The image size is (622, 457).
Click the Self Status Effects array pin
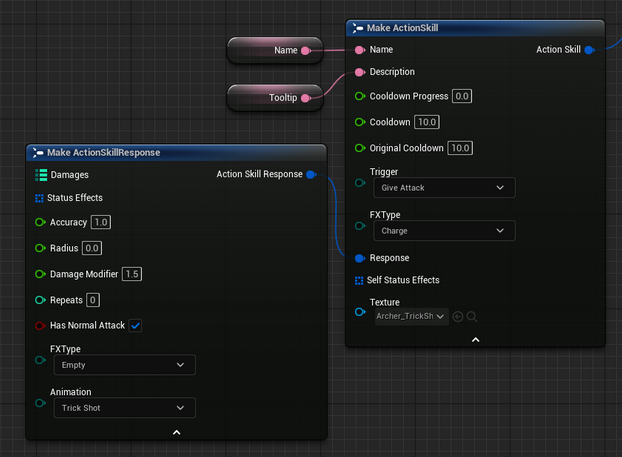(359, 280)
